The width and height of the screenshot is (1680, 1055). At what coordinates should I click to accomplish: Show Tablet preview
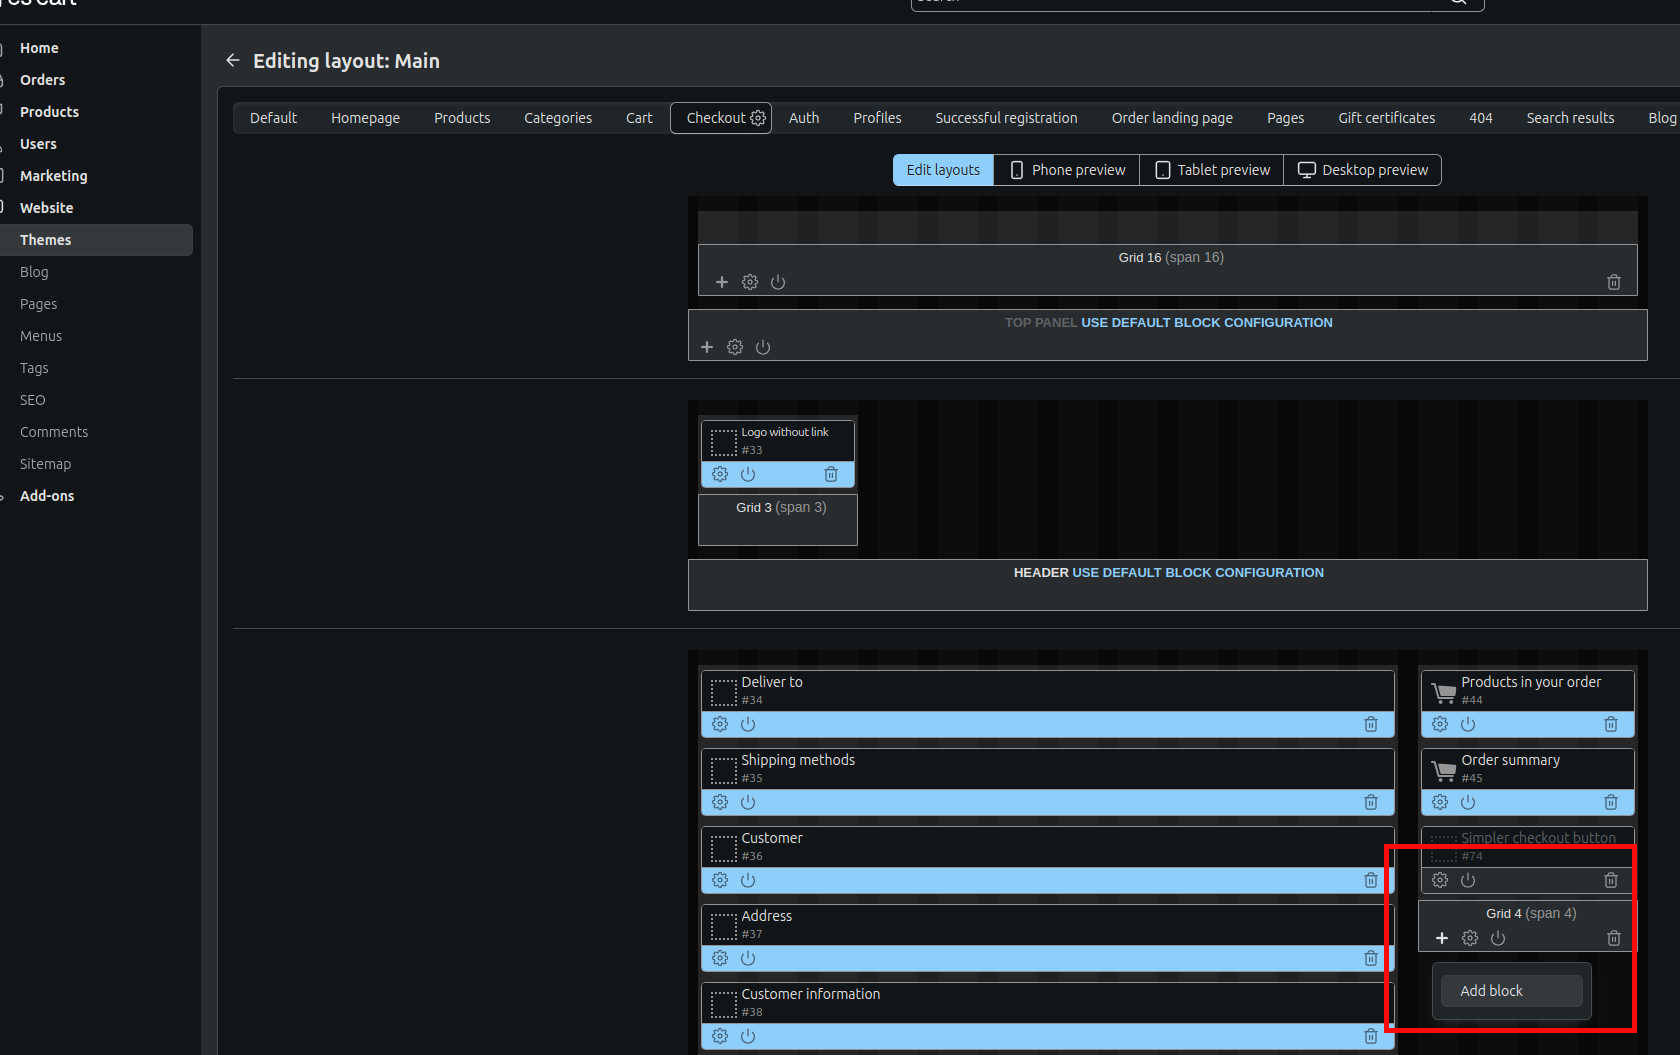coord(1212,170)
